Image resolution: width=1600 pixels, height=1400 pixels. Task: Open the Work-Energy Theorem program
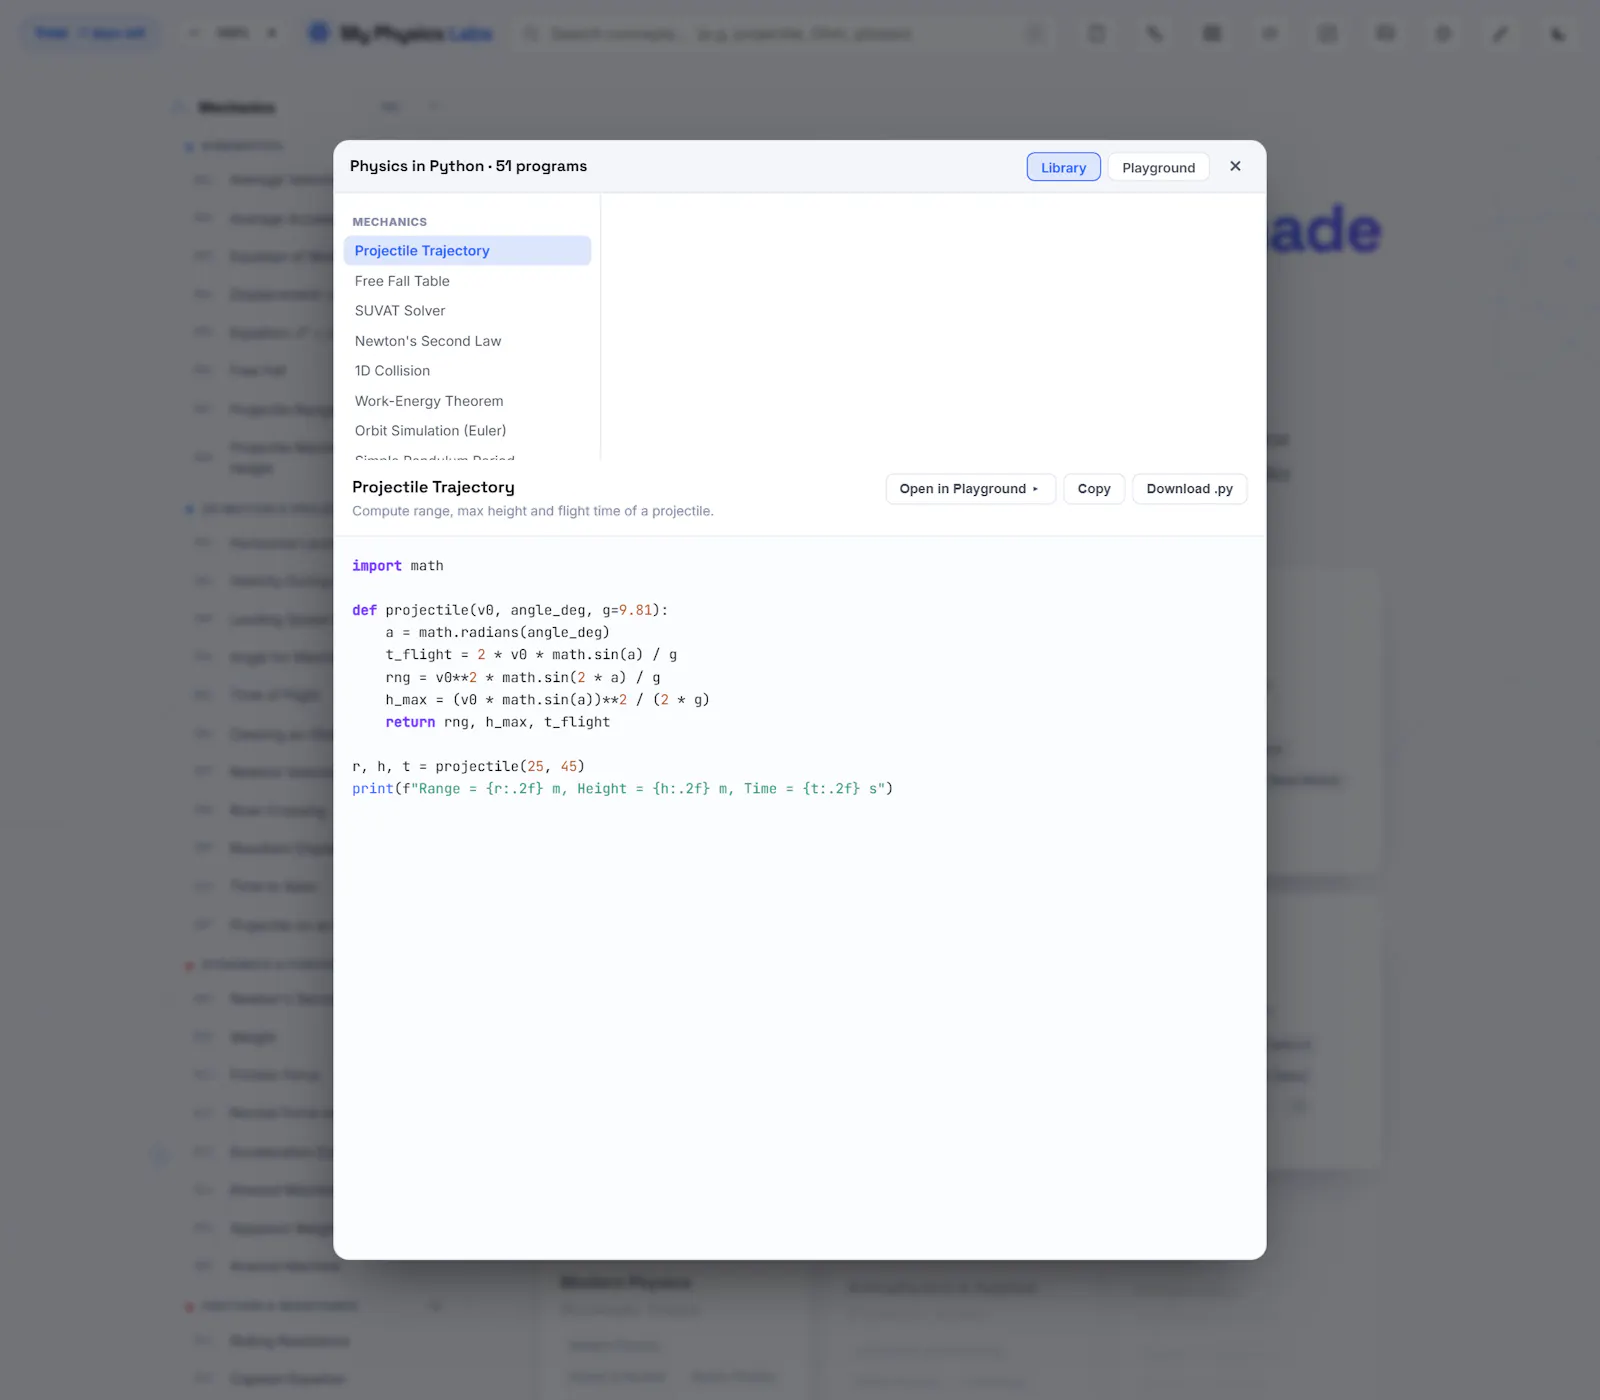(467, 401)
